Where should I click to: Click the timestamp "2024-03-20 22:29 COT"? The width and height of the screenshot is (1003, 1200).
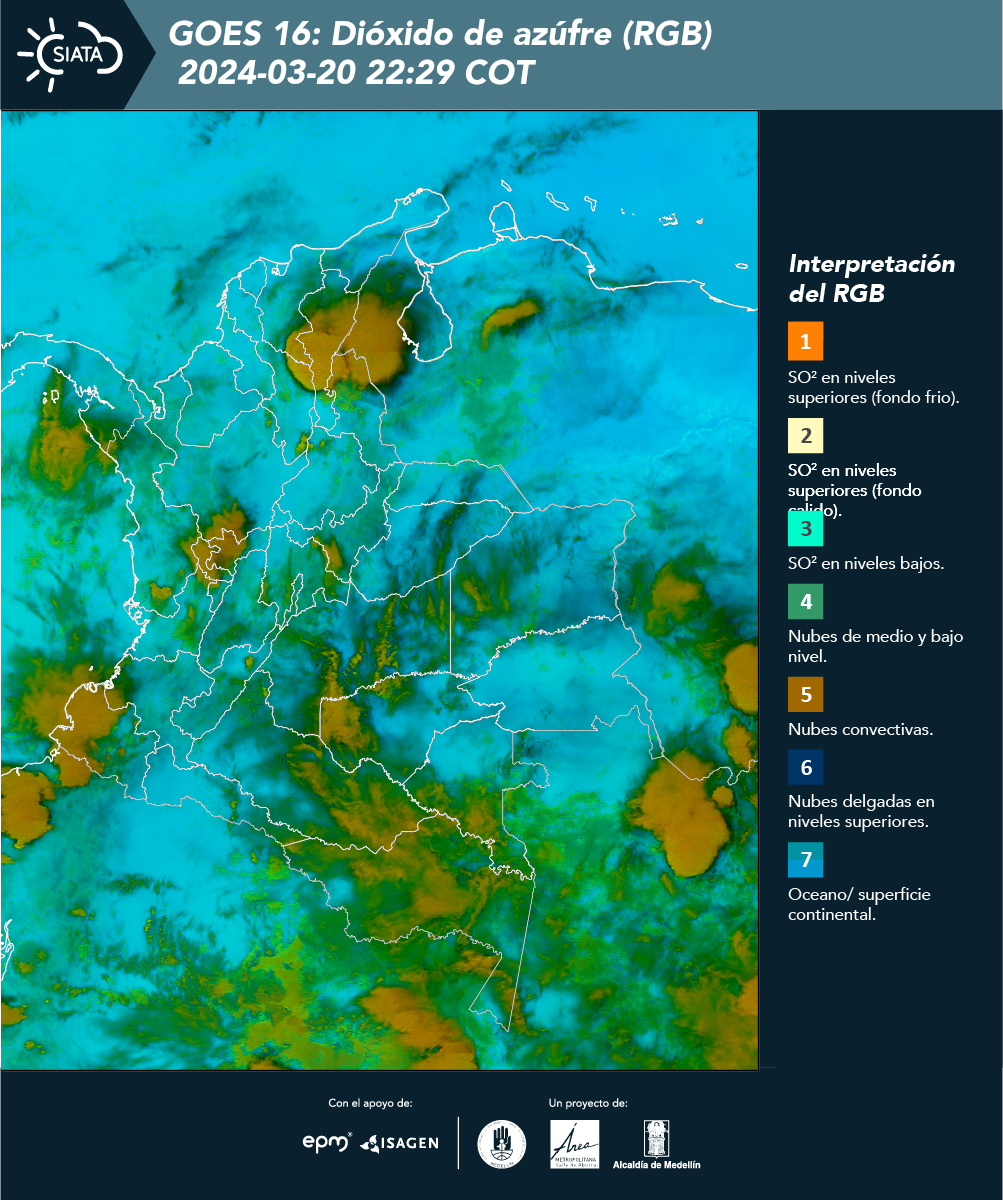[x=356, y=73]
